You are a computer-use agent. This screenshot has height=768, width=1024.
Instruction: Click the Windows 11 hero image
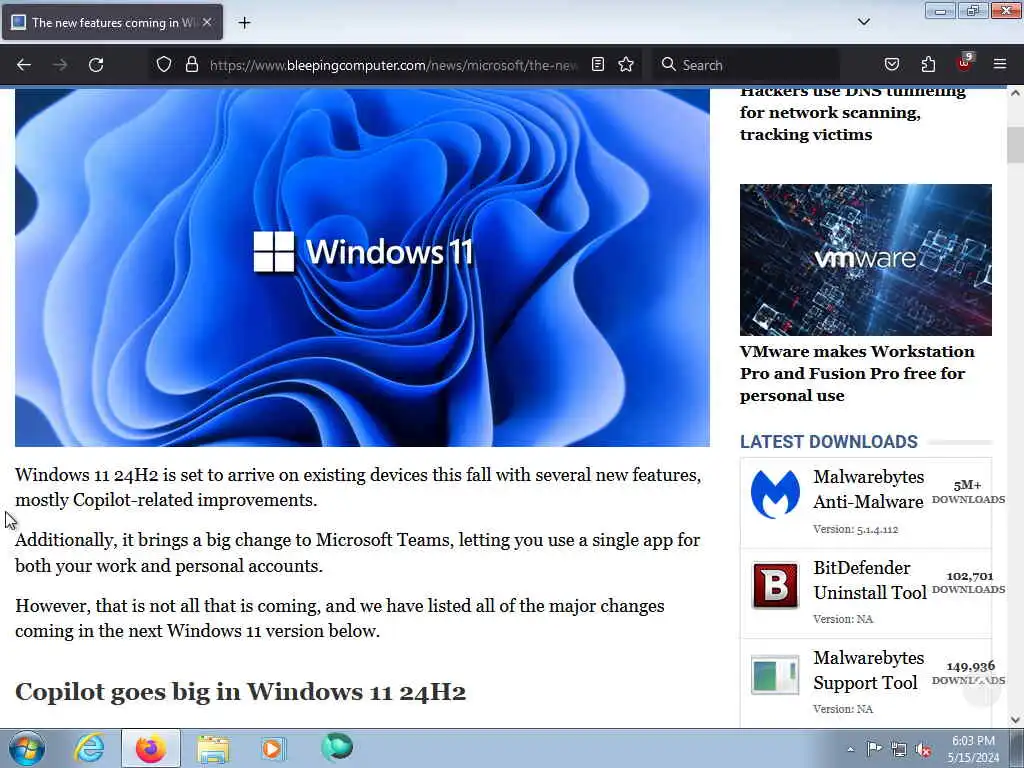[x=362, y=267]
